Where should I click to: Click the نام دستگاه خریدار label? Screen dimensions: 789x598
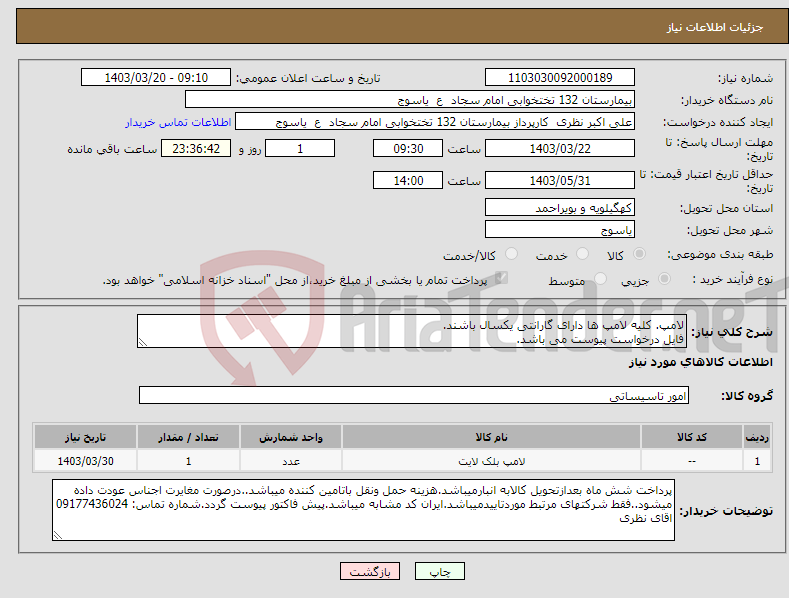727,100
